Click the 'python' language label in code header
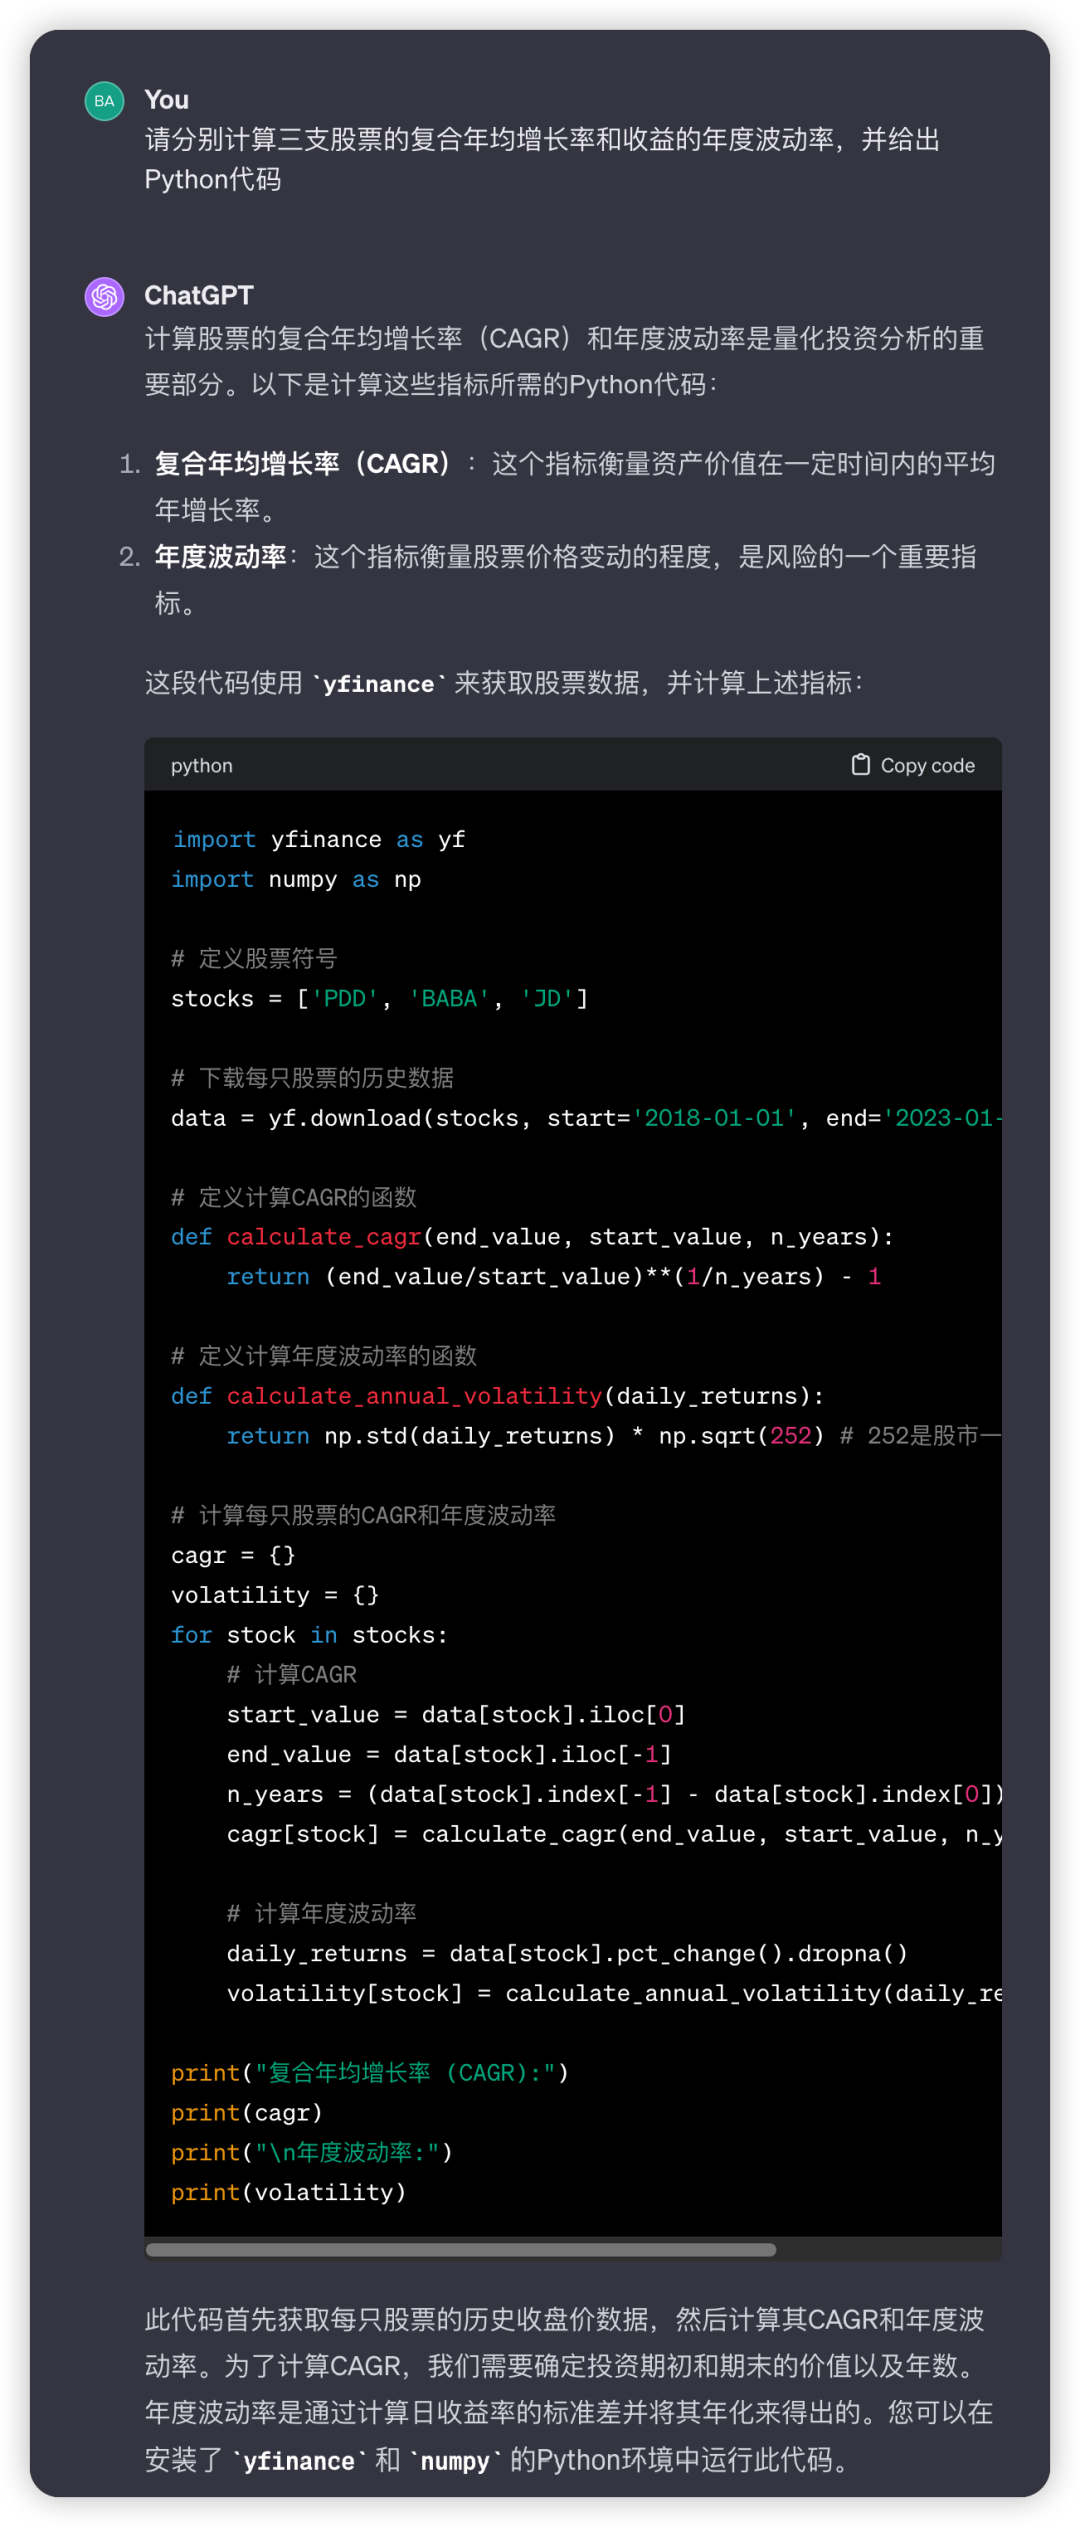This screenshot has width=1080, height=2527. coord(202,766)
